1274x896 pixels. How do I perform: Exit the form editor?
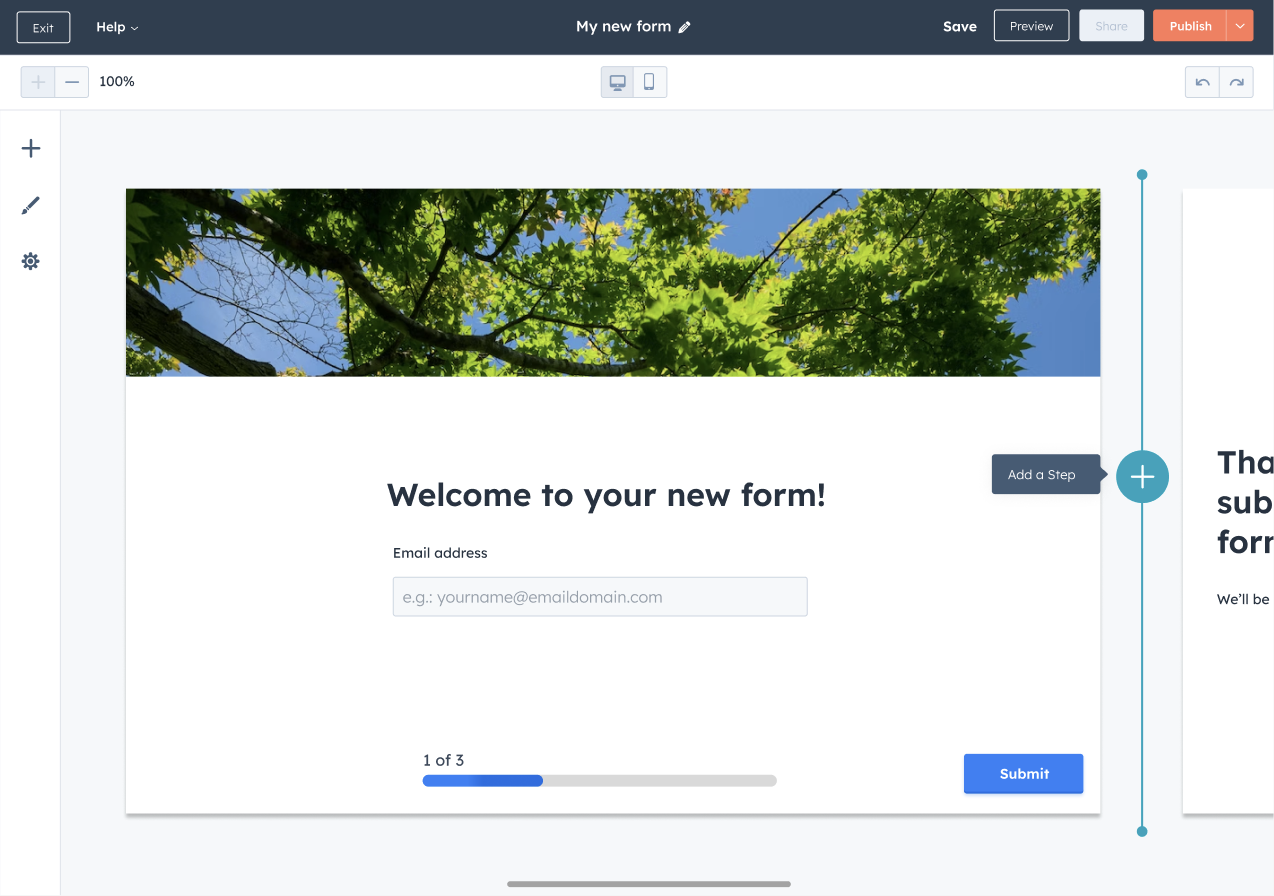[43, 27]
